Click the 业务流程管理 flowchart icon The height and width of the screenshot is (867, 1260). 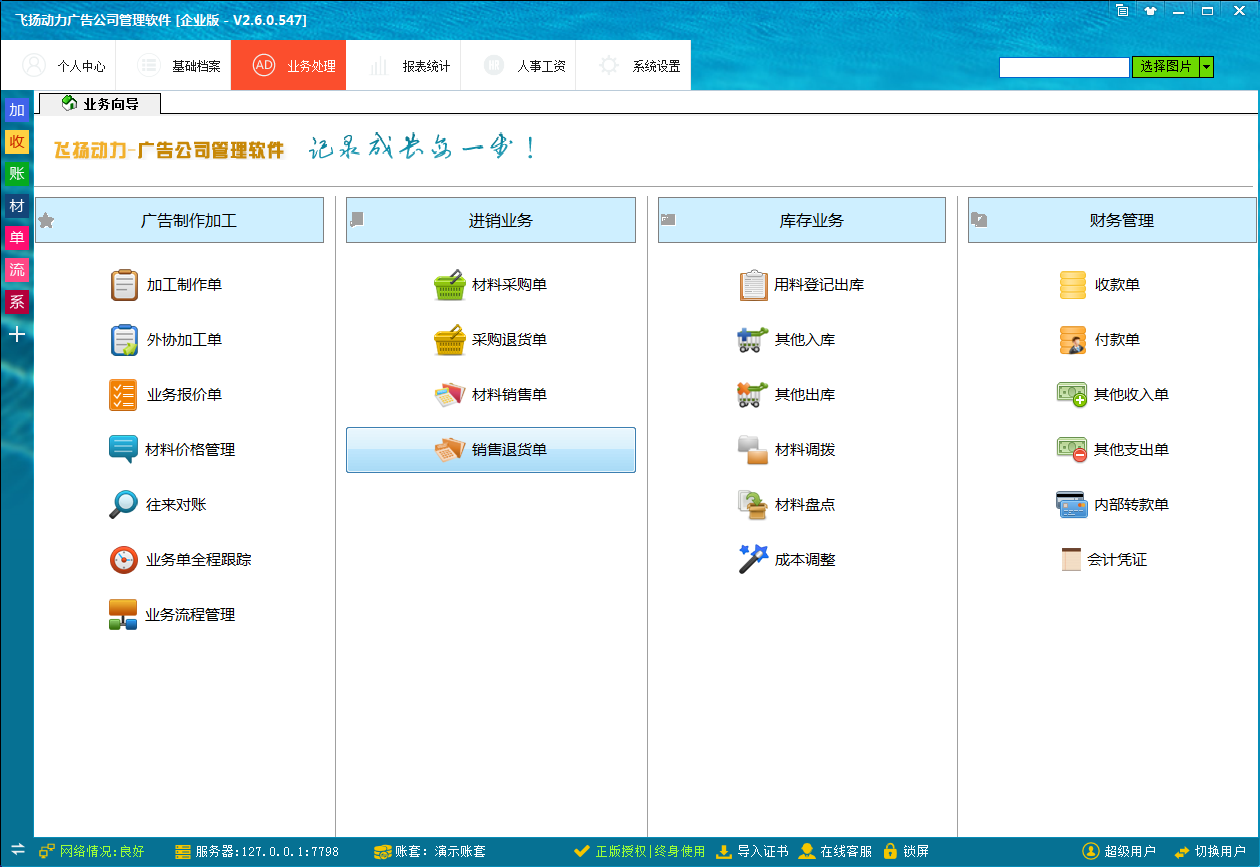123,614
